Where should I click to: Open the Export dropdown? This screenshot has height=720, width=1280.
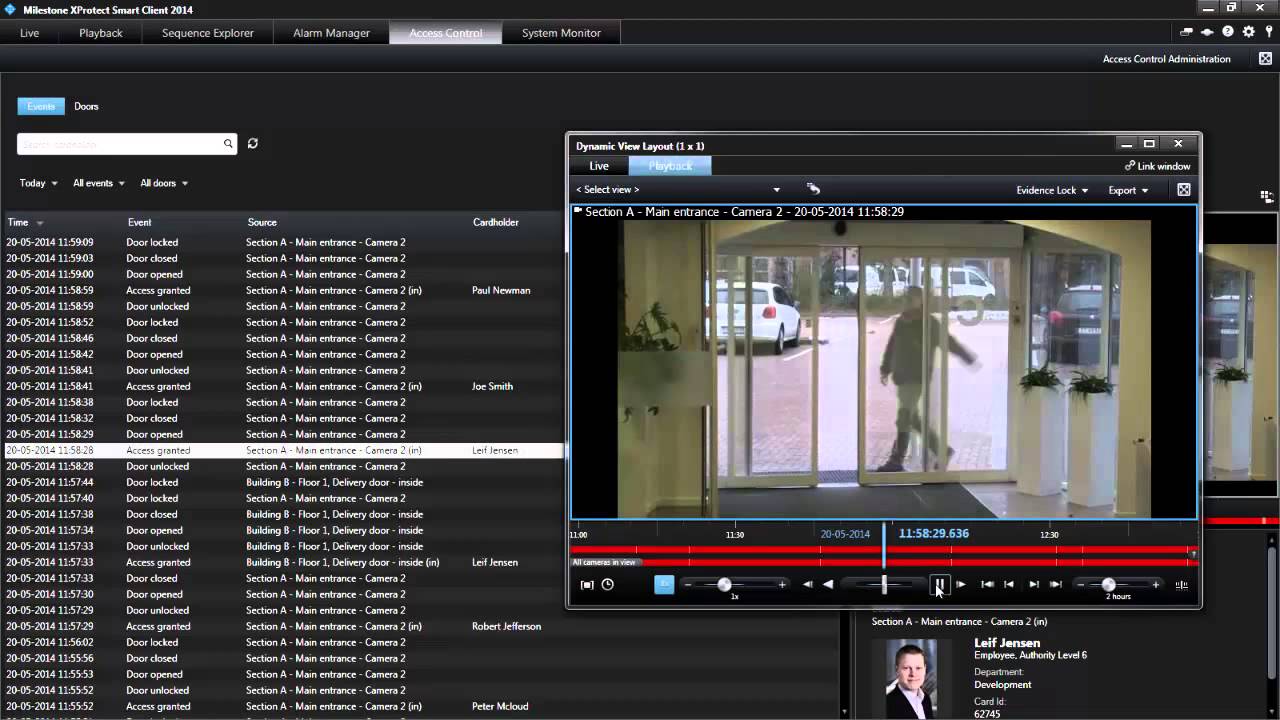[1128, 190]
